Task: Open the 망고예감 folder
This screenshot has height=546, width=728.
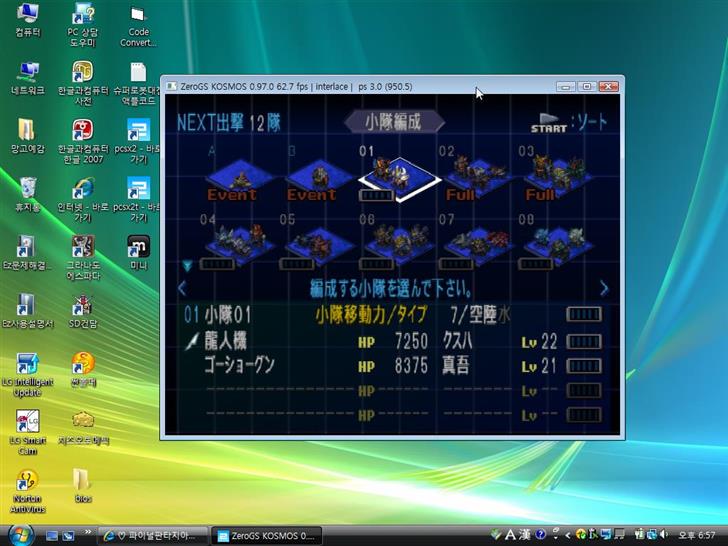Action: coord(27,136)
